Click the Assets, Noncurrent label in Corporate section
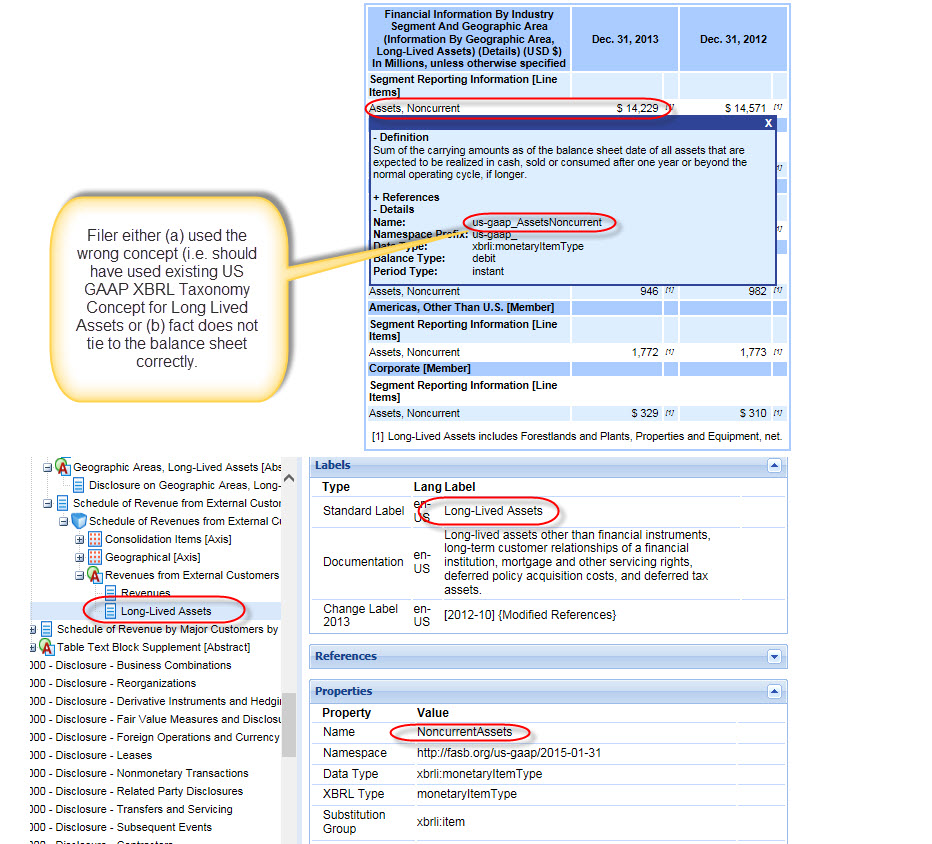932x844 pixels. (x=414, y=413)
